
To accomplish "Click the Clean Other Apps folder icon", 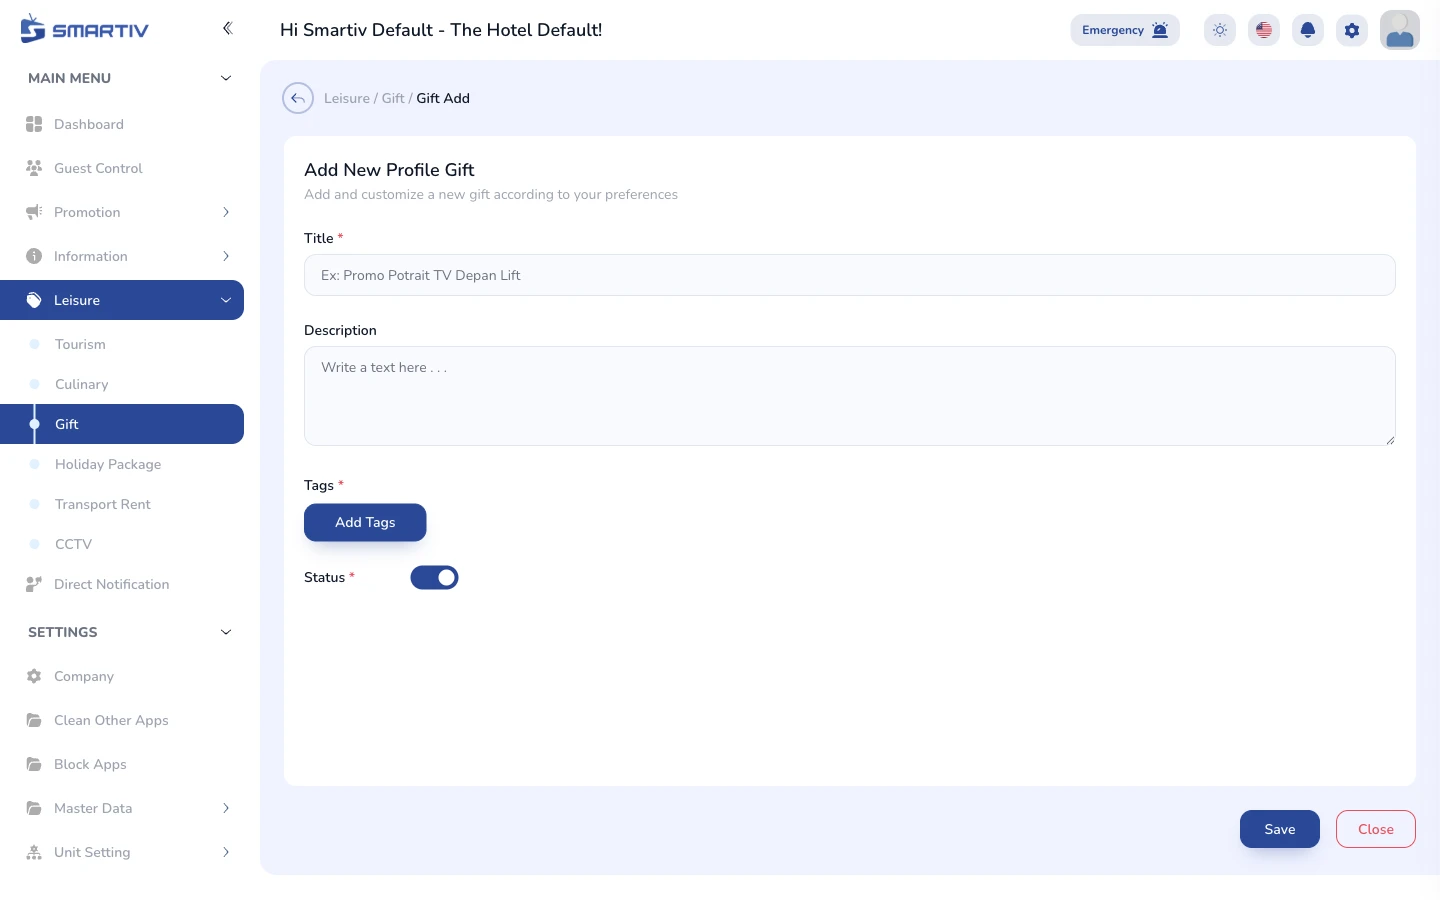I will pyautogui.click(x=34, y=720).
